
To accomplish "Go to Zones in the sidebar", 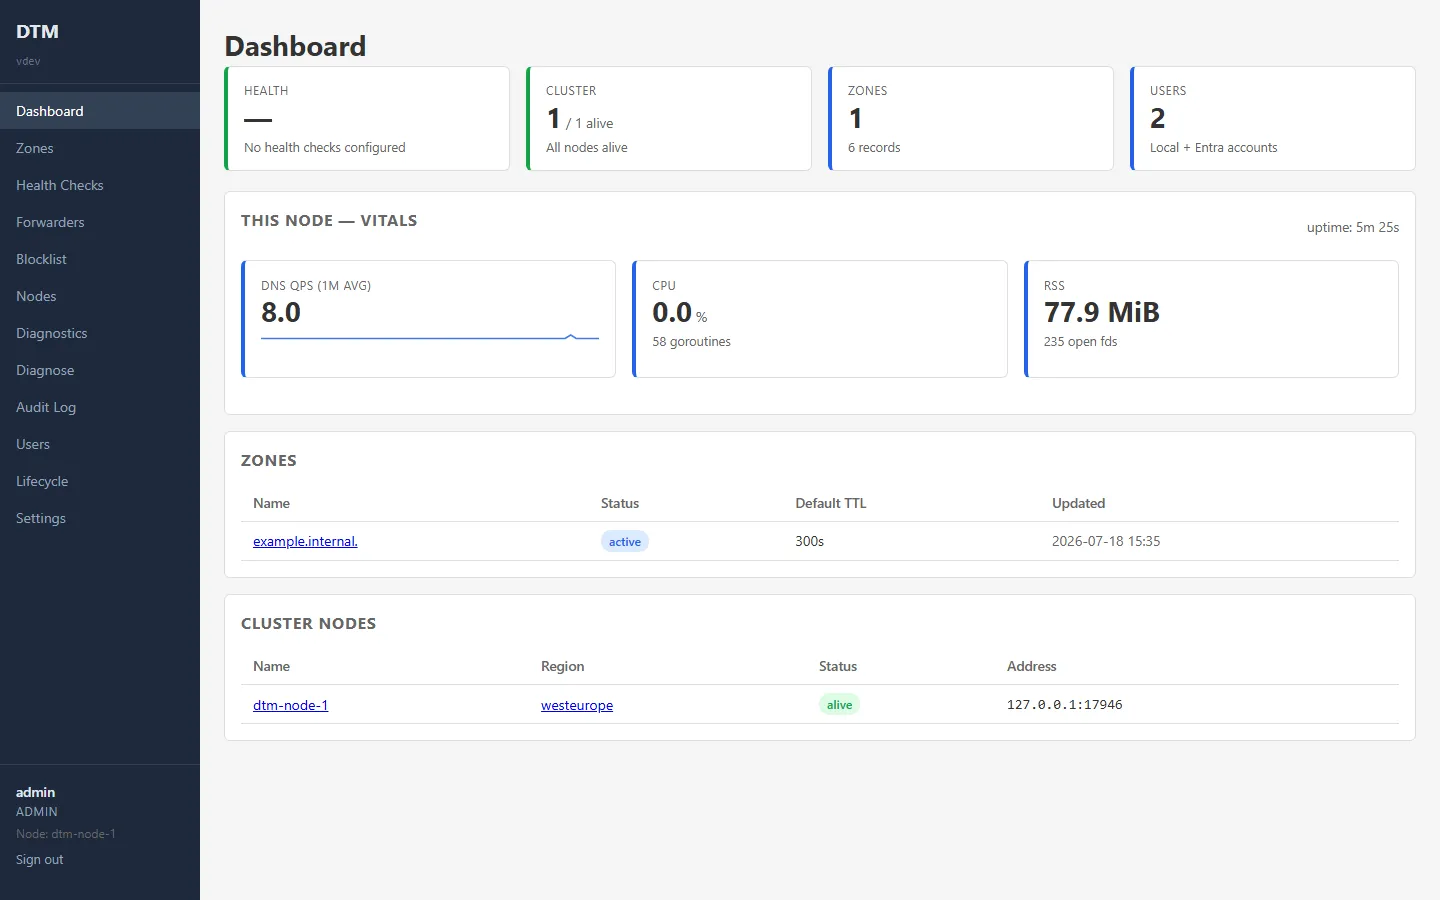I will point(100,148).
